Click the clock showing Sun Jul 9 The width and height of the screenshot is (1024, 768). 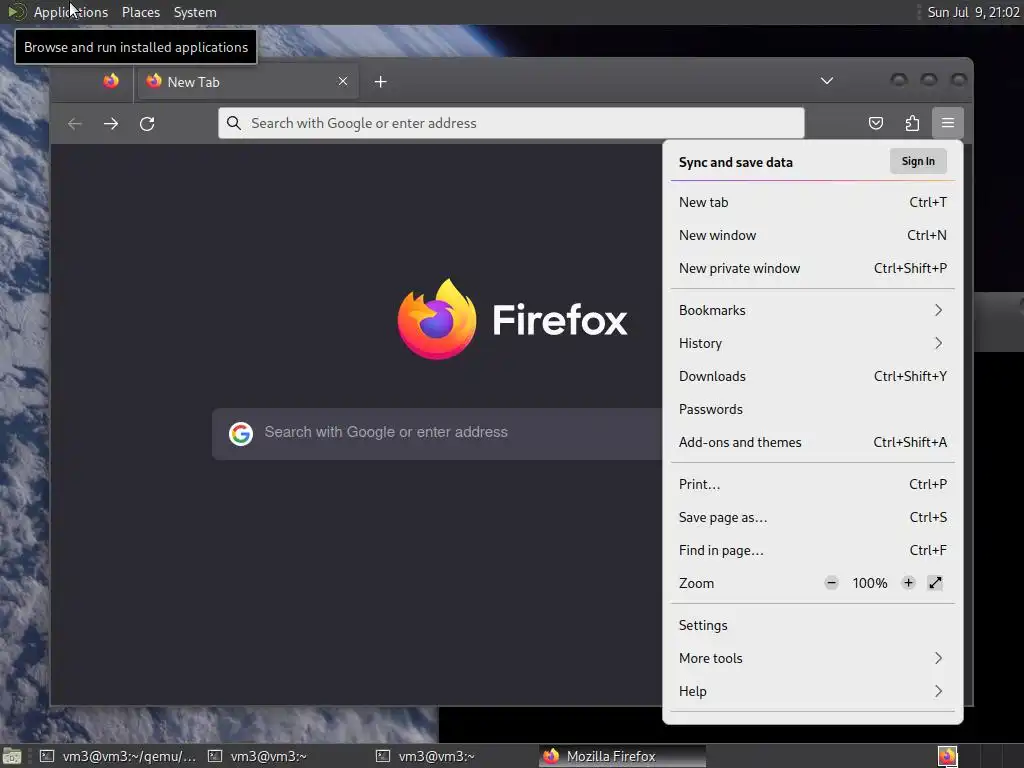click(x=973, y=12)
